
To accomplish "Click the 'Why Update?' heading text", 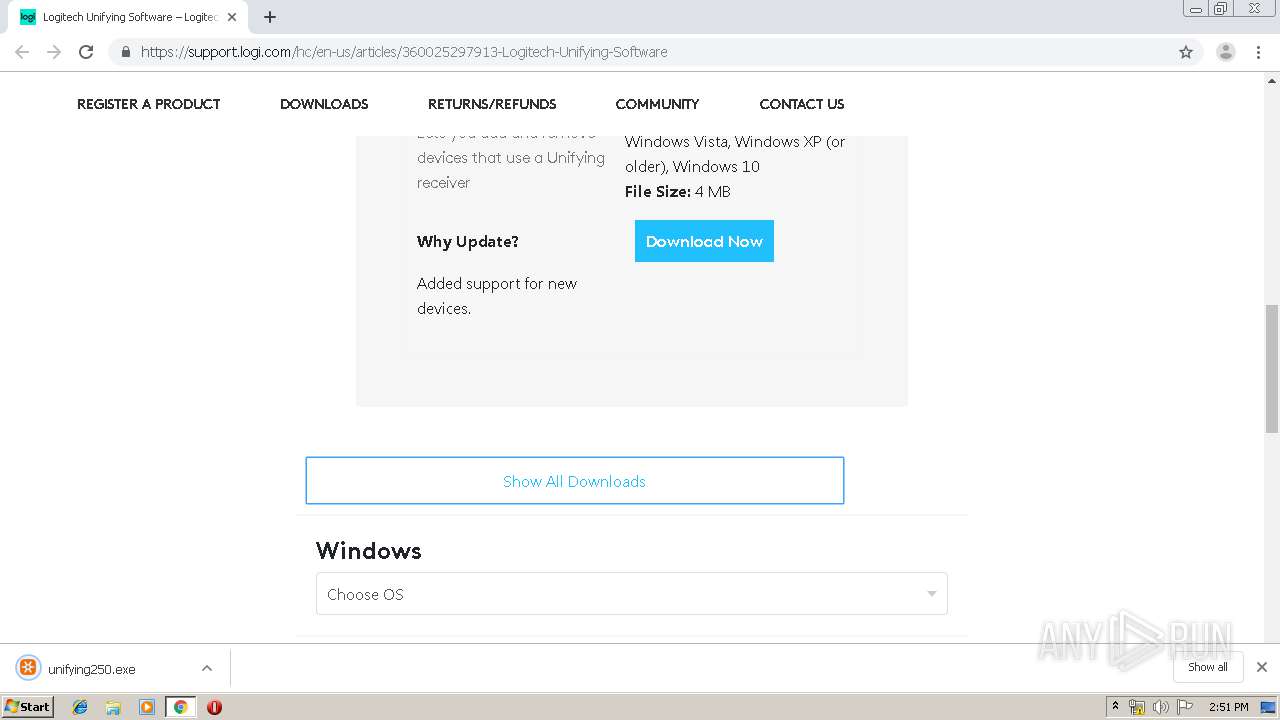I will [468, 241].
